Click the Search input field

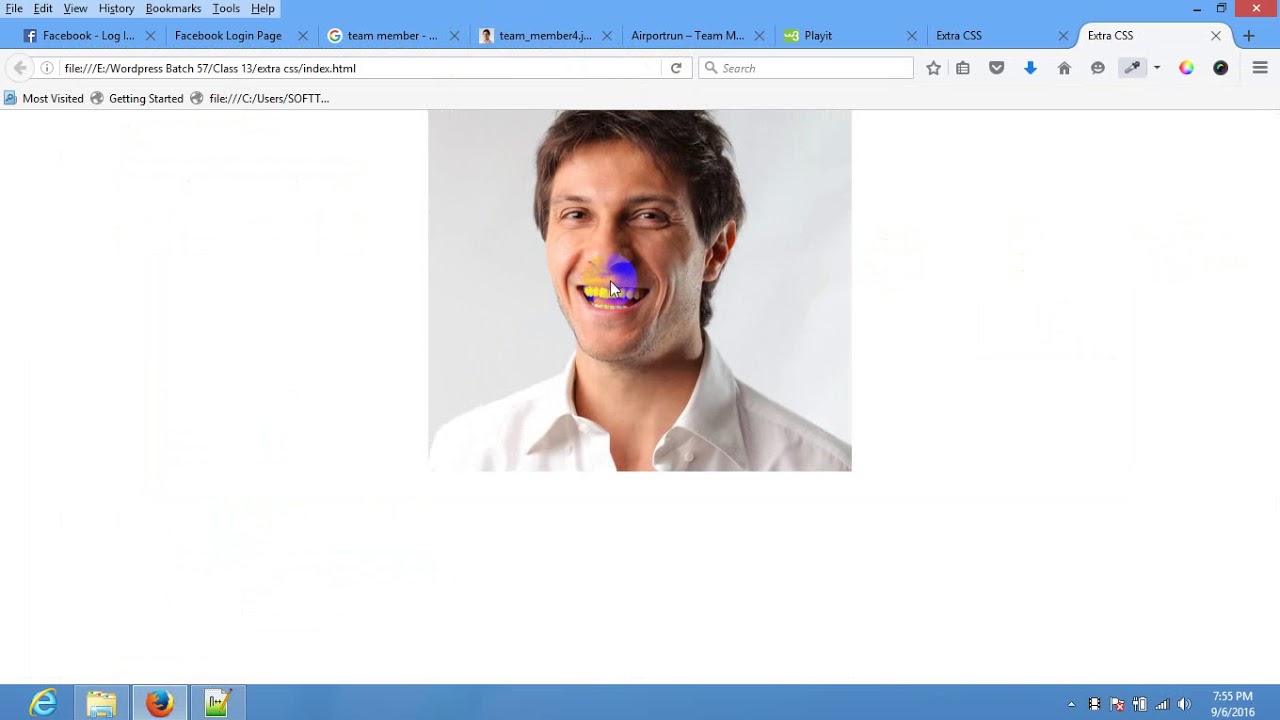pyautogui.click(x=806, y=68)
